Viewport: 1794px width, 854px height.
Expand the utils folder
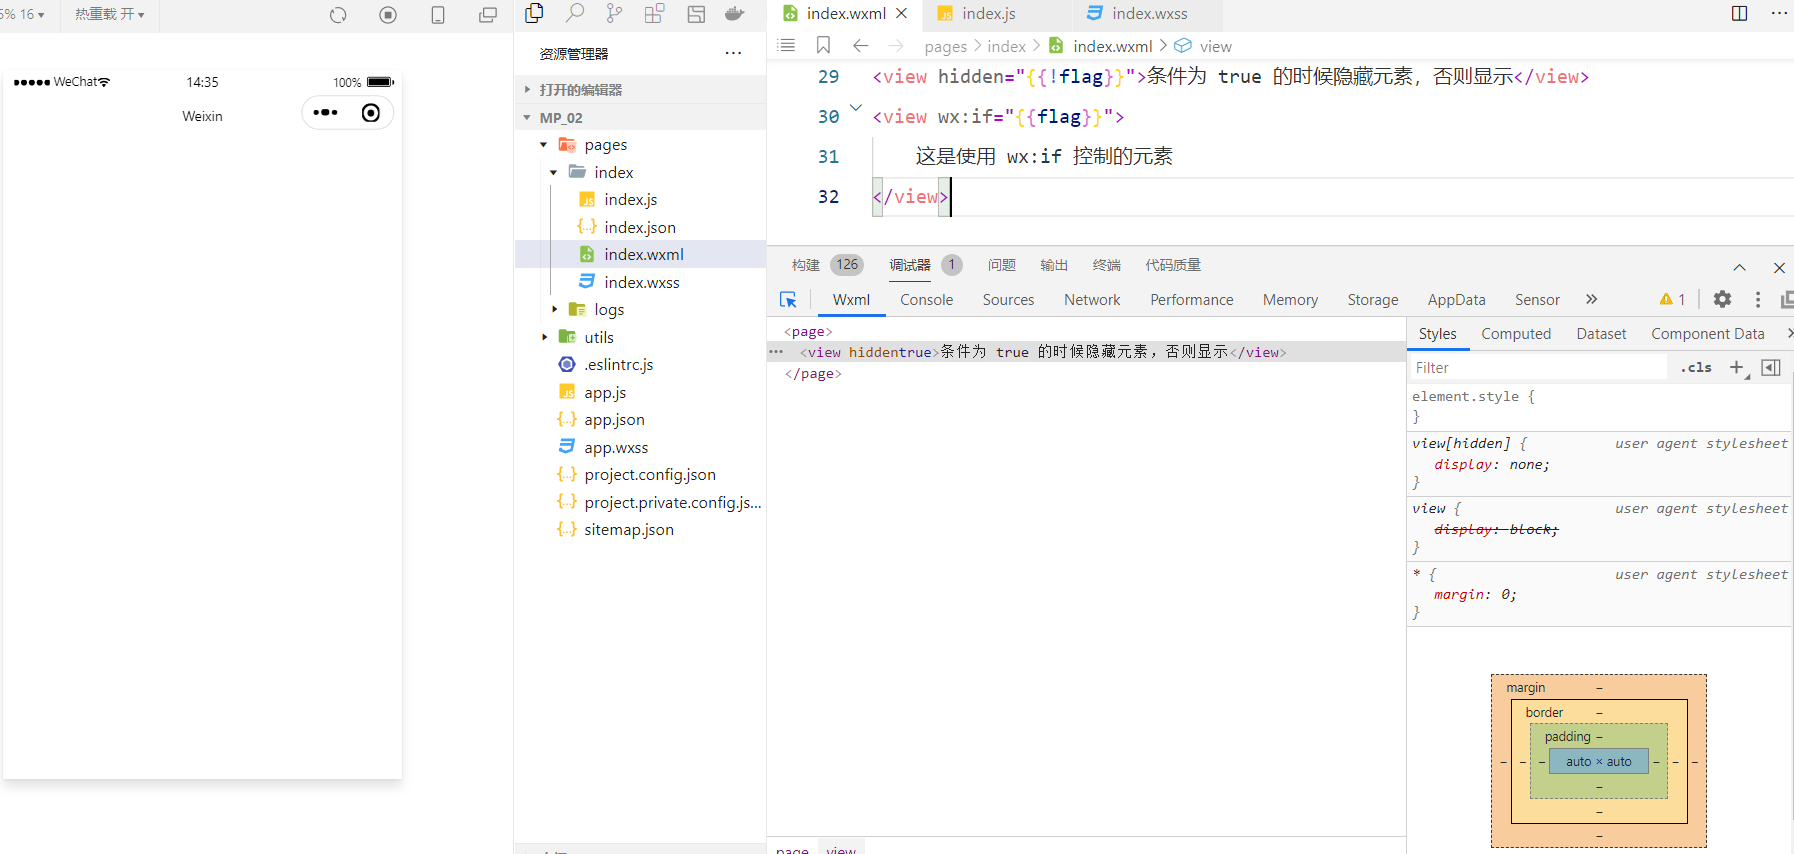coord(544,337)
